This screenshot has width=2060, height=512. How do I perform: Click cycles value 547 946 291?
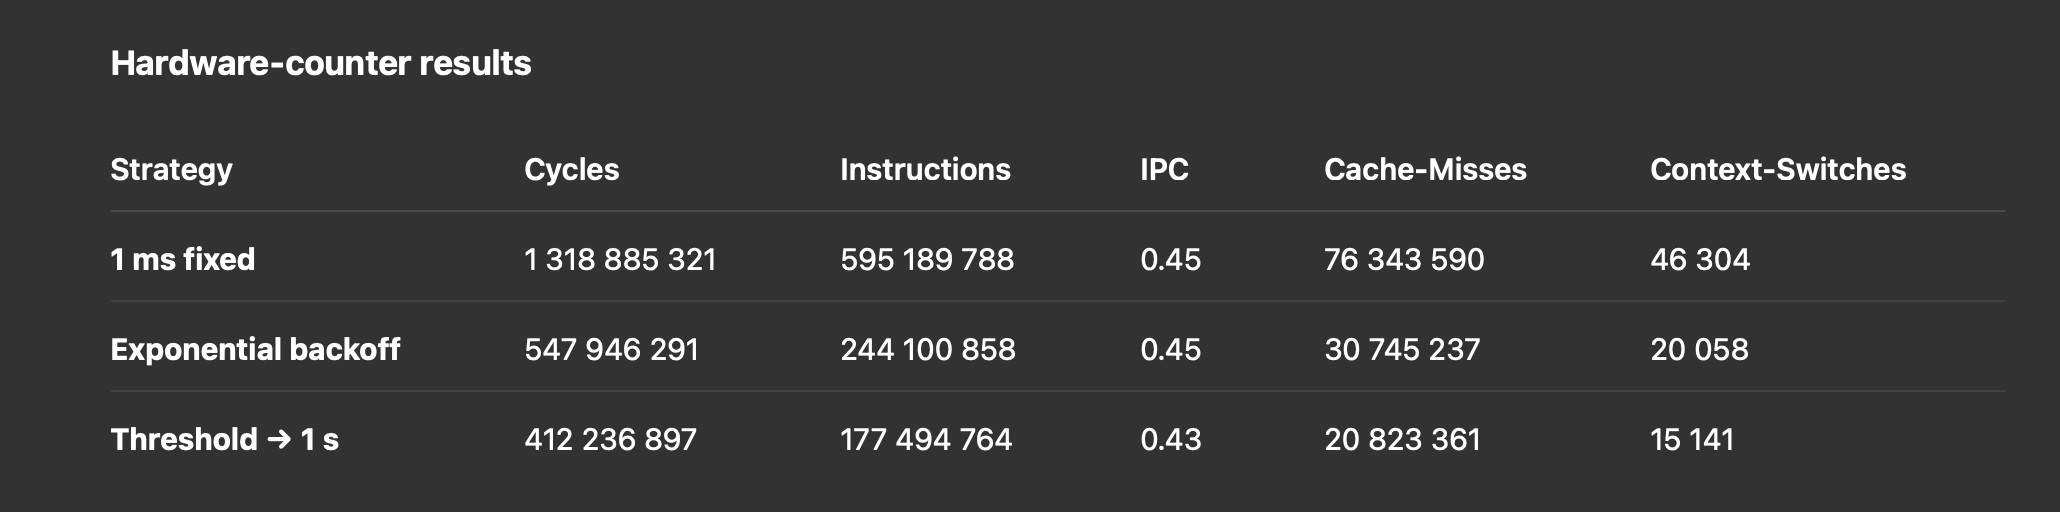(x=611, y=350)
